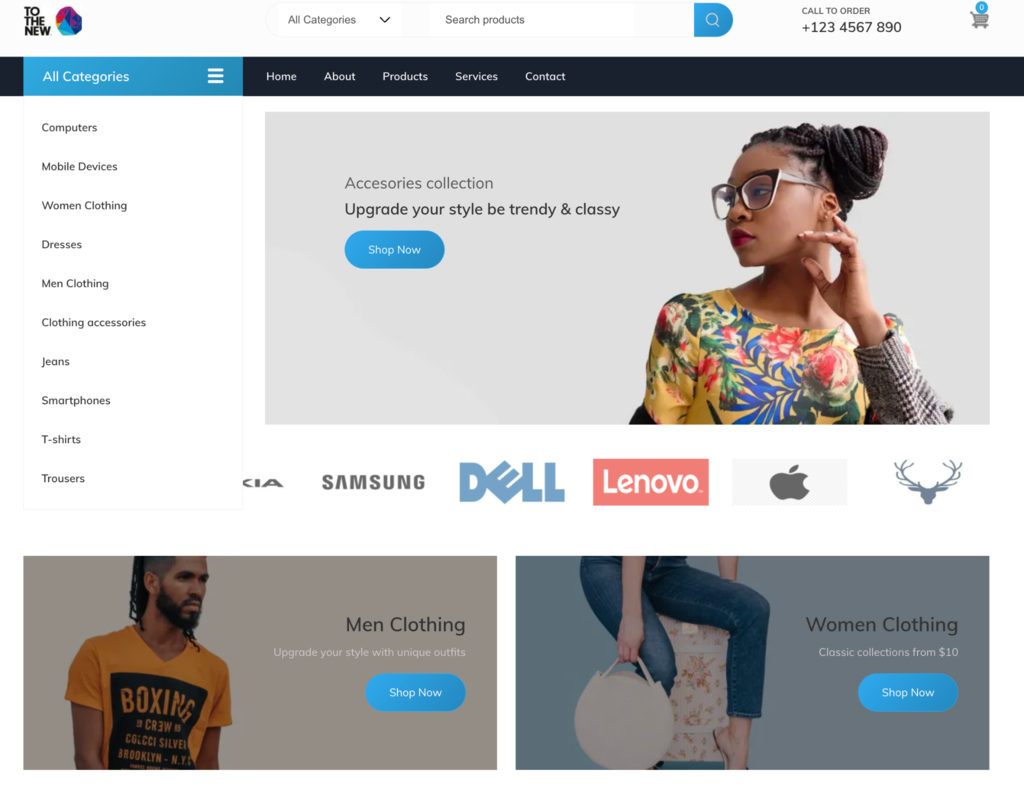Image resolution: width=1024 pixels, height=798 pixels.
Task: Select the Dell brand logo
Action: (x=512, y=482)
